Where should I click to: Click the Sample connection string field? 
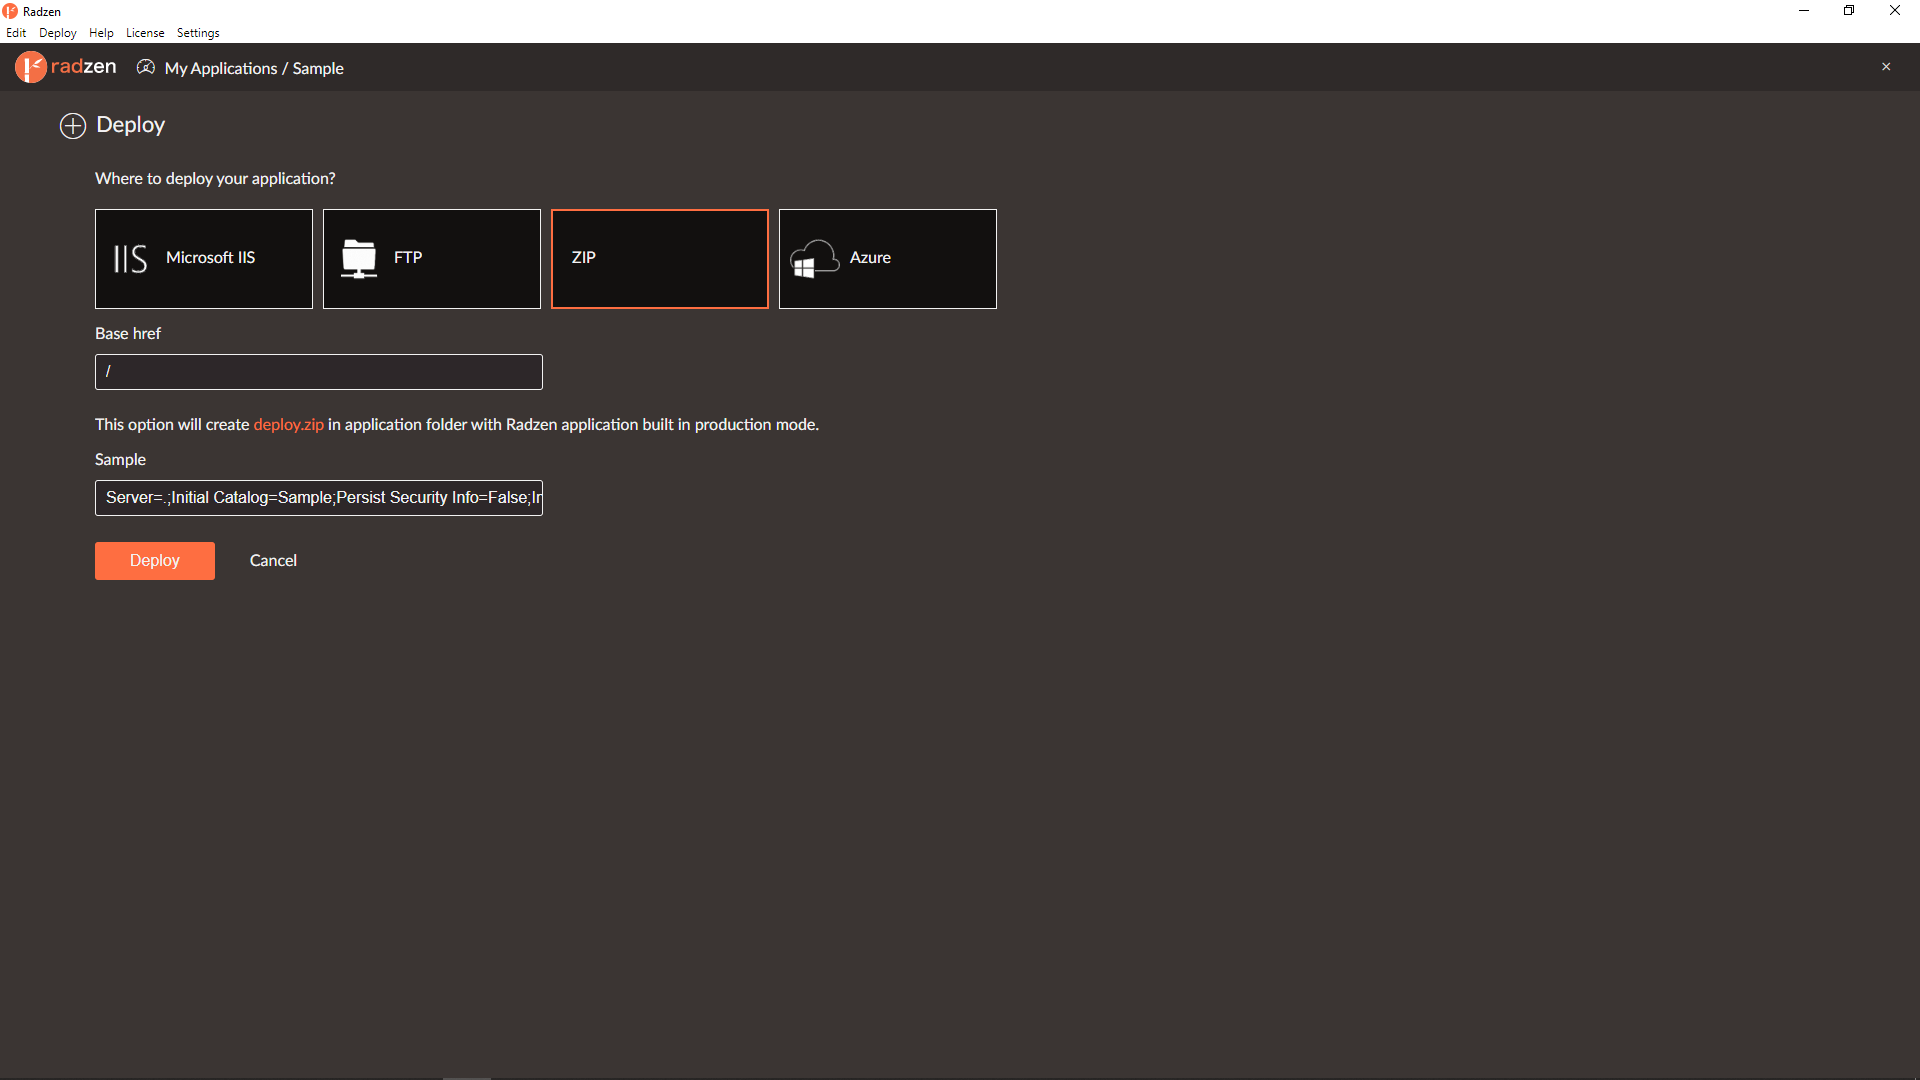click(319, 498)
